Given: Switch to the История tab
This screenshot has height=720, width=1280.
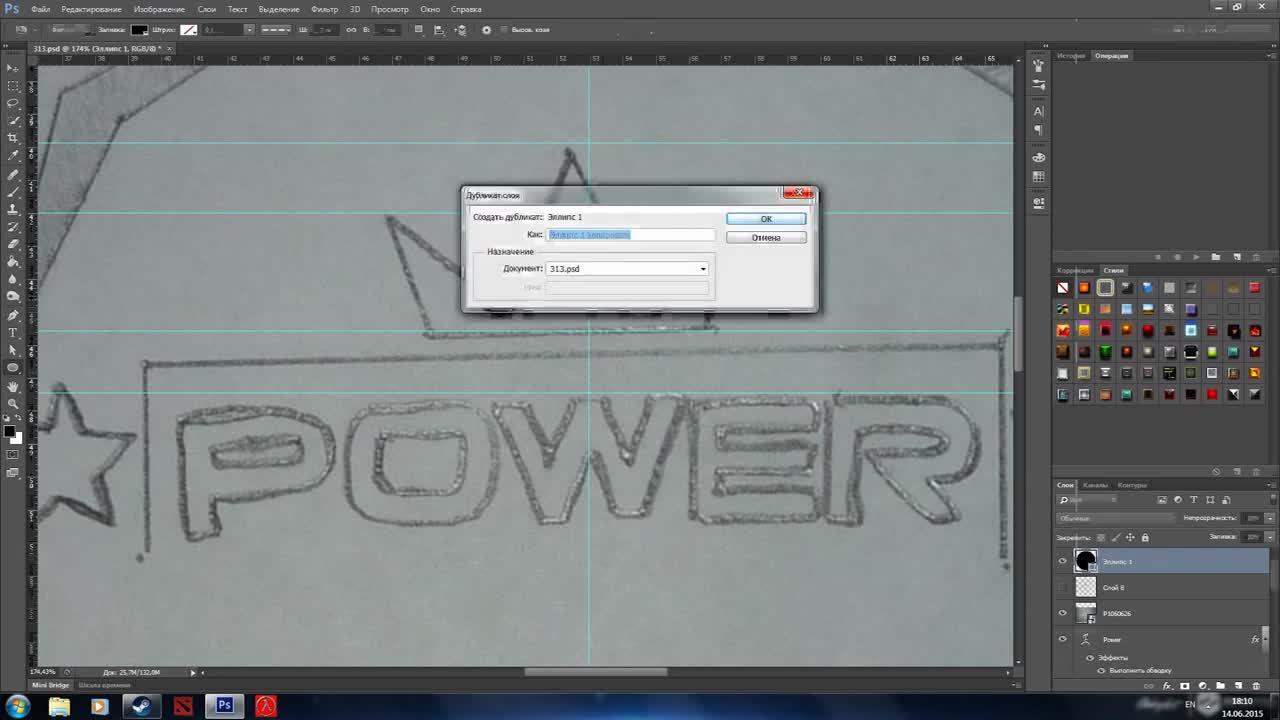Looking at the screenshot, I should click(x=1071, y=56).
